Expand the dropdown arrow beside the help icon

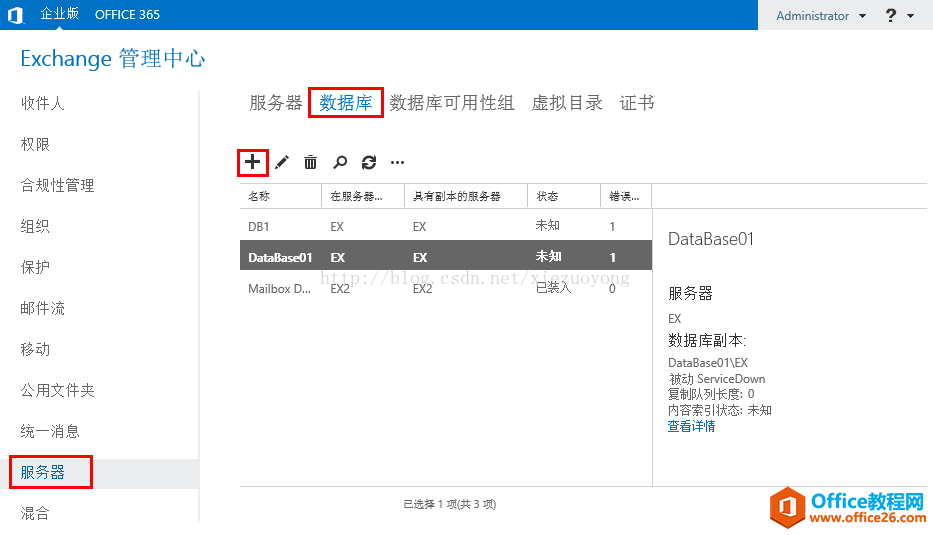(910, 16)
